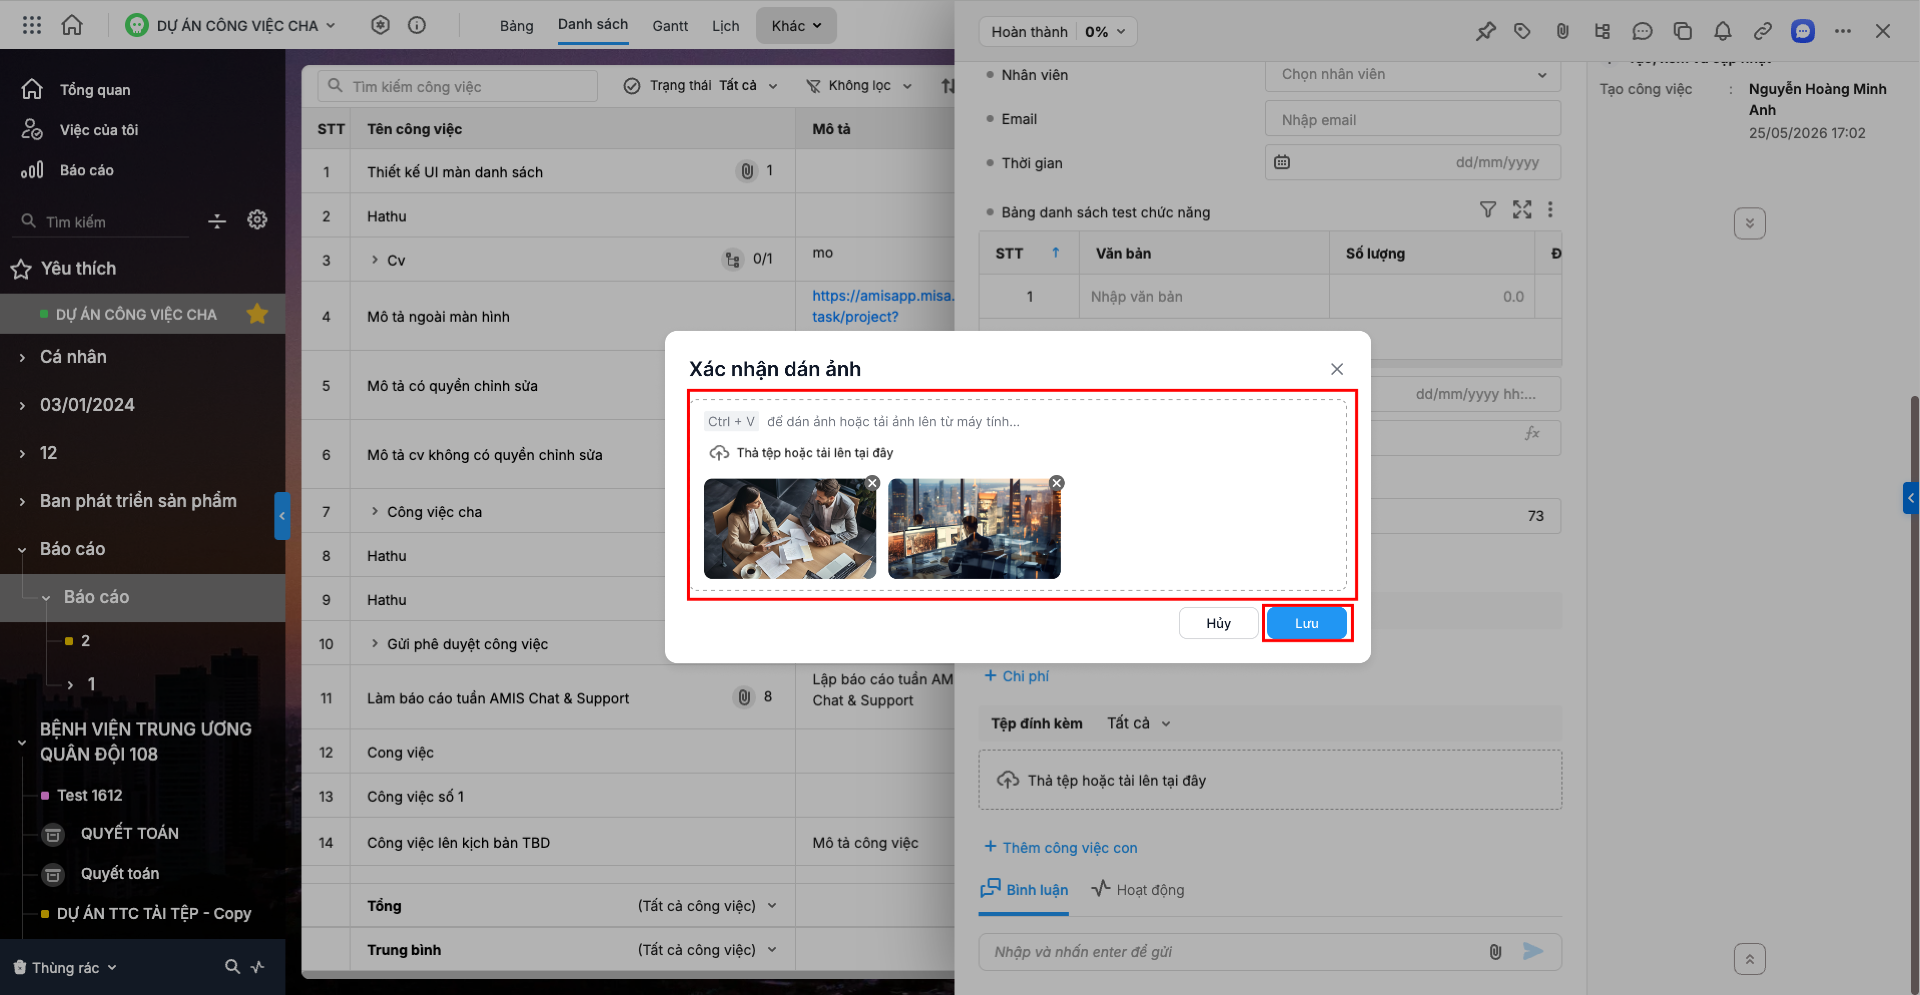Open the Hoàn thành 0% dropdown

tap(1058, 31)
